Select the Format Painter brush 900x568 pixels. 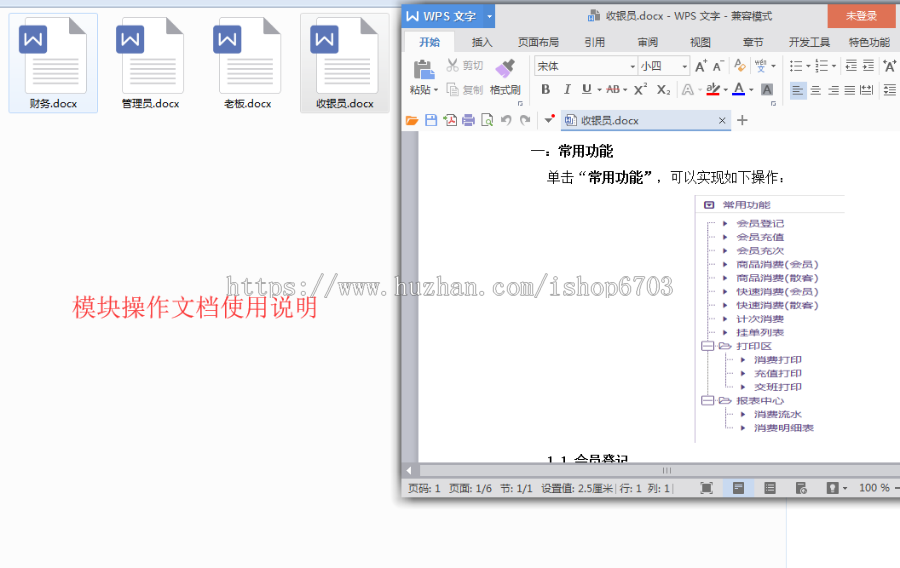coord(505,69)
